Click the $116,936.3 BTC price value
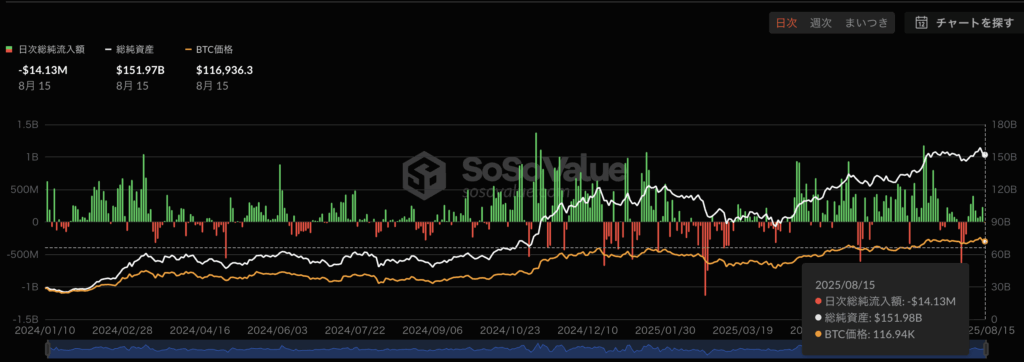The image size is (1024, 362). (x=224, y=70)
